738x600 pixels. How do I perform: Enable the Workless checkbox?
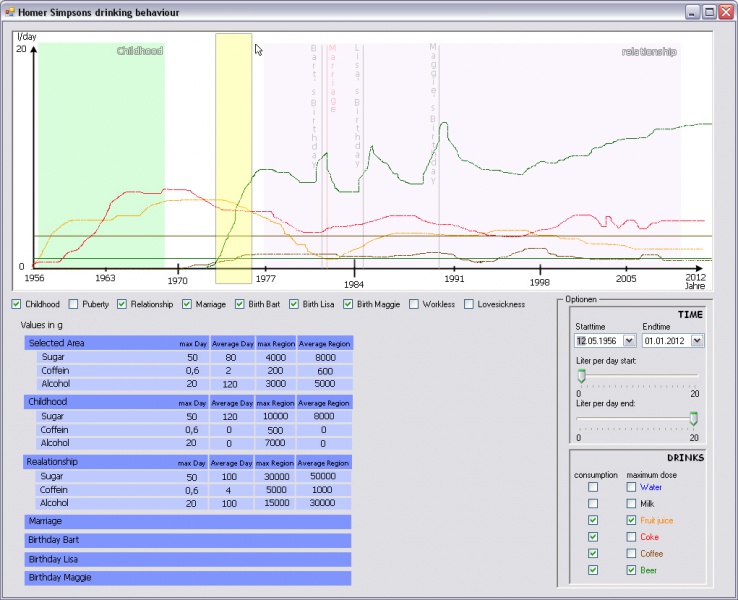click(414, 304)
